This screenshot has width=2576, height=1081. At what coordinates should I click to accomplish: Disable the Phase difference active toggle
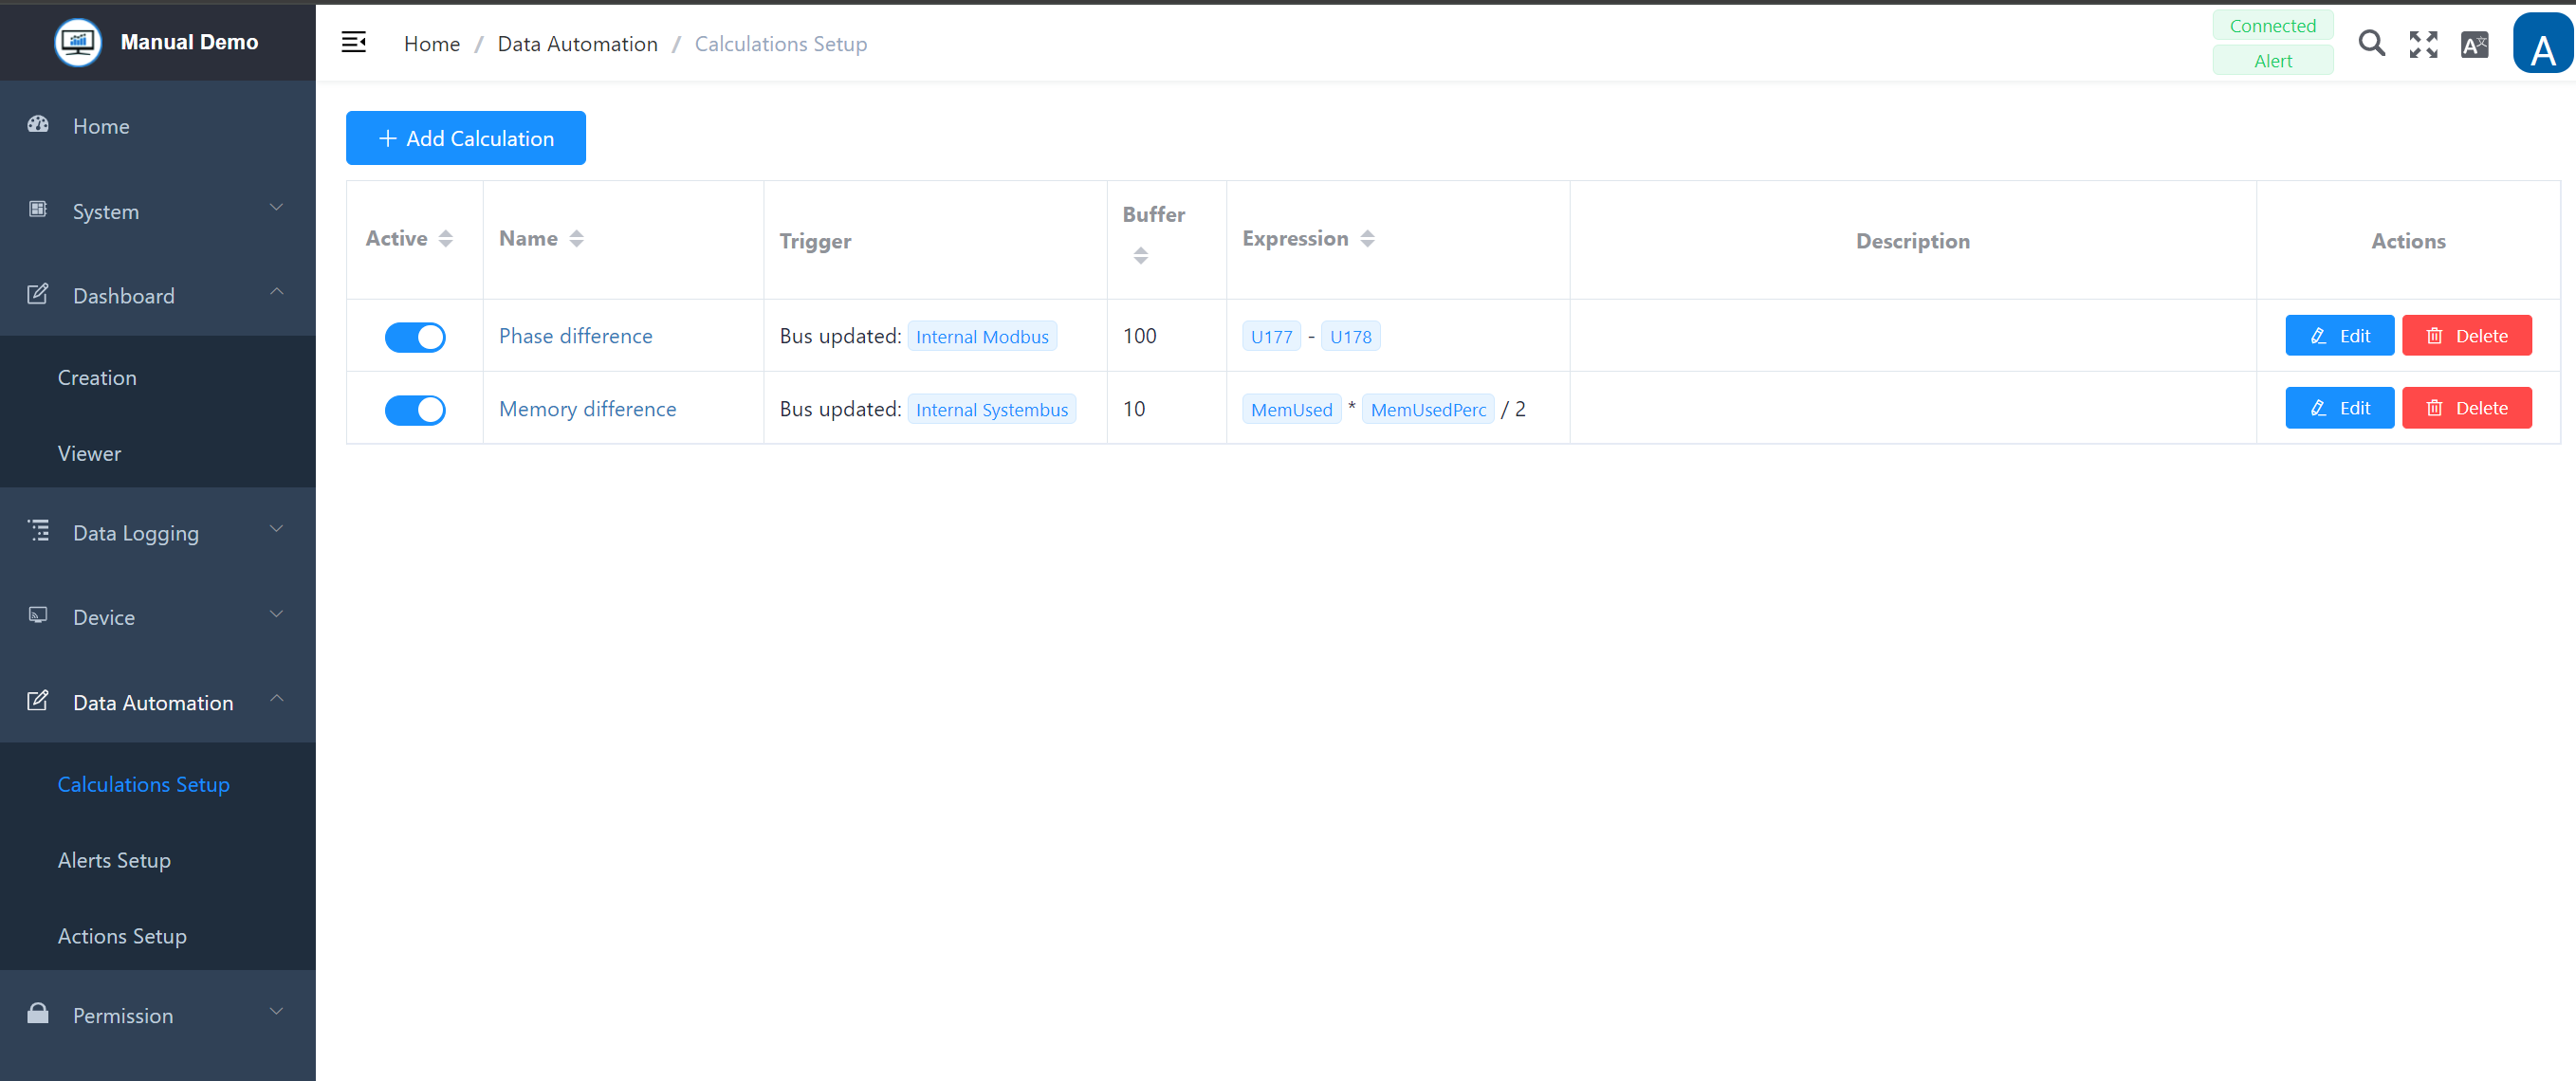415,337
